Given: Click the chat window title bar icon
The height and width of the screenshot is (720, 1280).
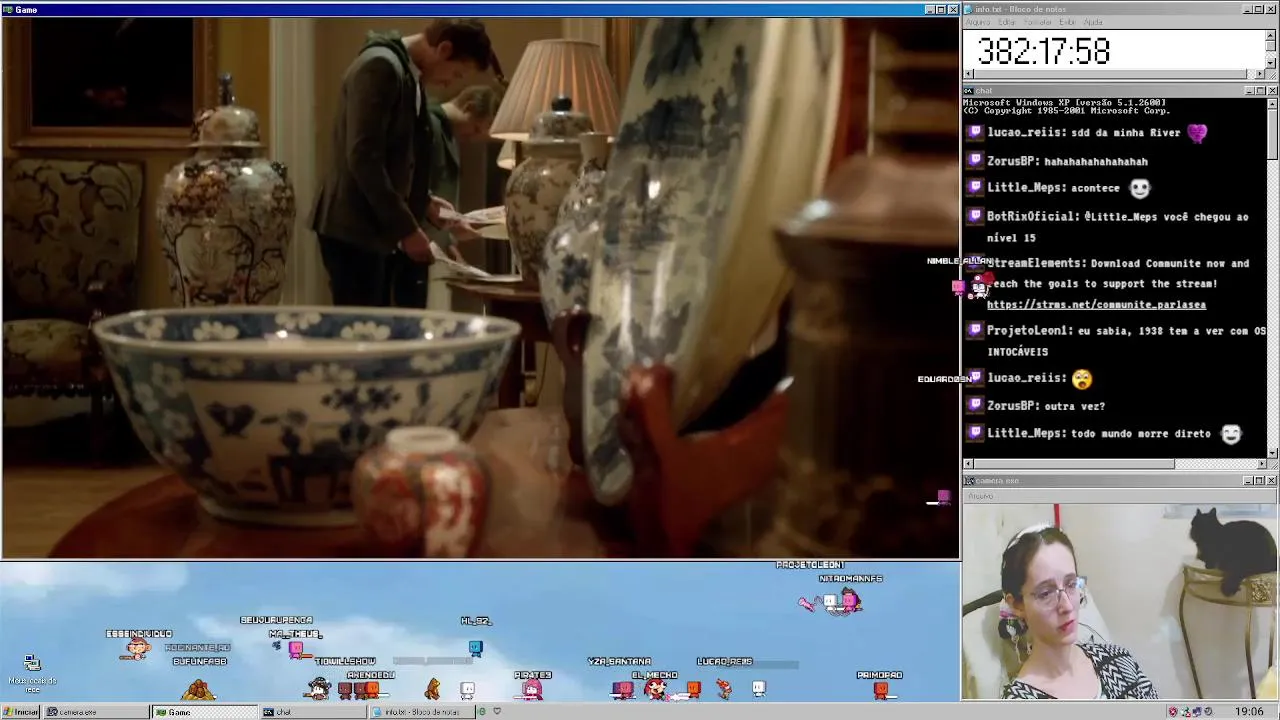Looking at the screenshot, I should 969,91.
